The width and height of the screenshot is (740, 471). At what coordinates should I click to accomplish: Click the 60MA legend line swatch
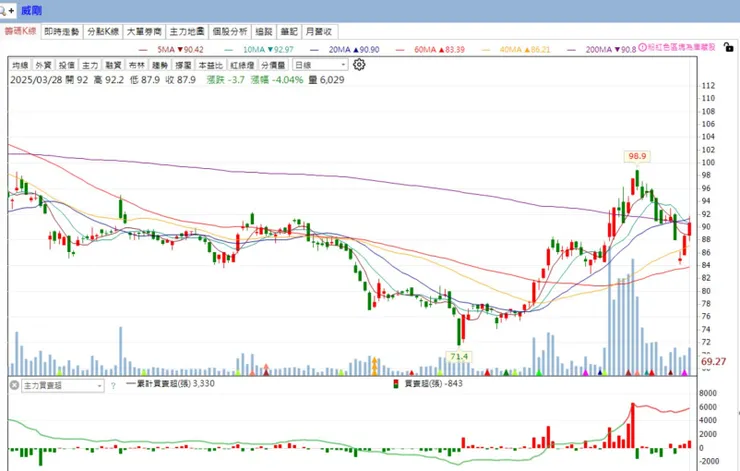pos(400,50)
